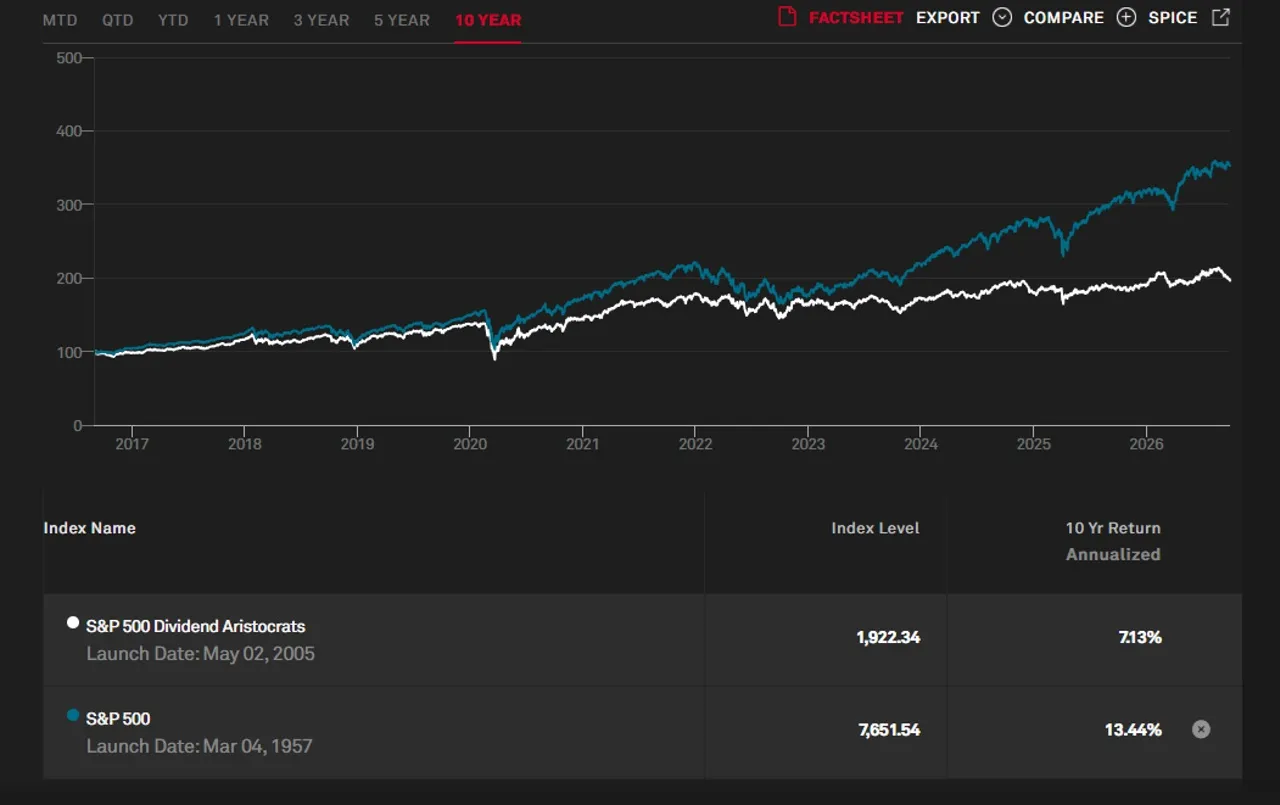Click Launch Date: May 02, 2005 text
Screen dimensions: 1280x805
[x=200, y=654]
